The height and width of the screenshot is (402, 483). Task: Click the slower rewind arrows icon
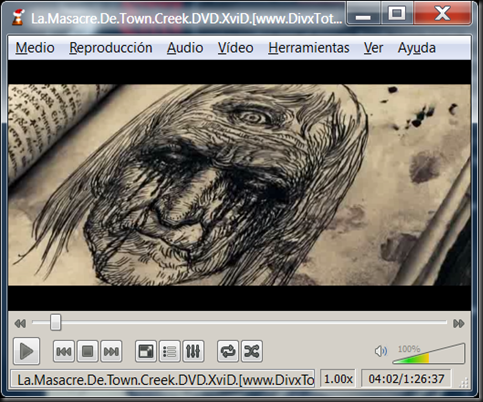click(20, 323)
